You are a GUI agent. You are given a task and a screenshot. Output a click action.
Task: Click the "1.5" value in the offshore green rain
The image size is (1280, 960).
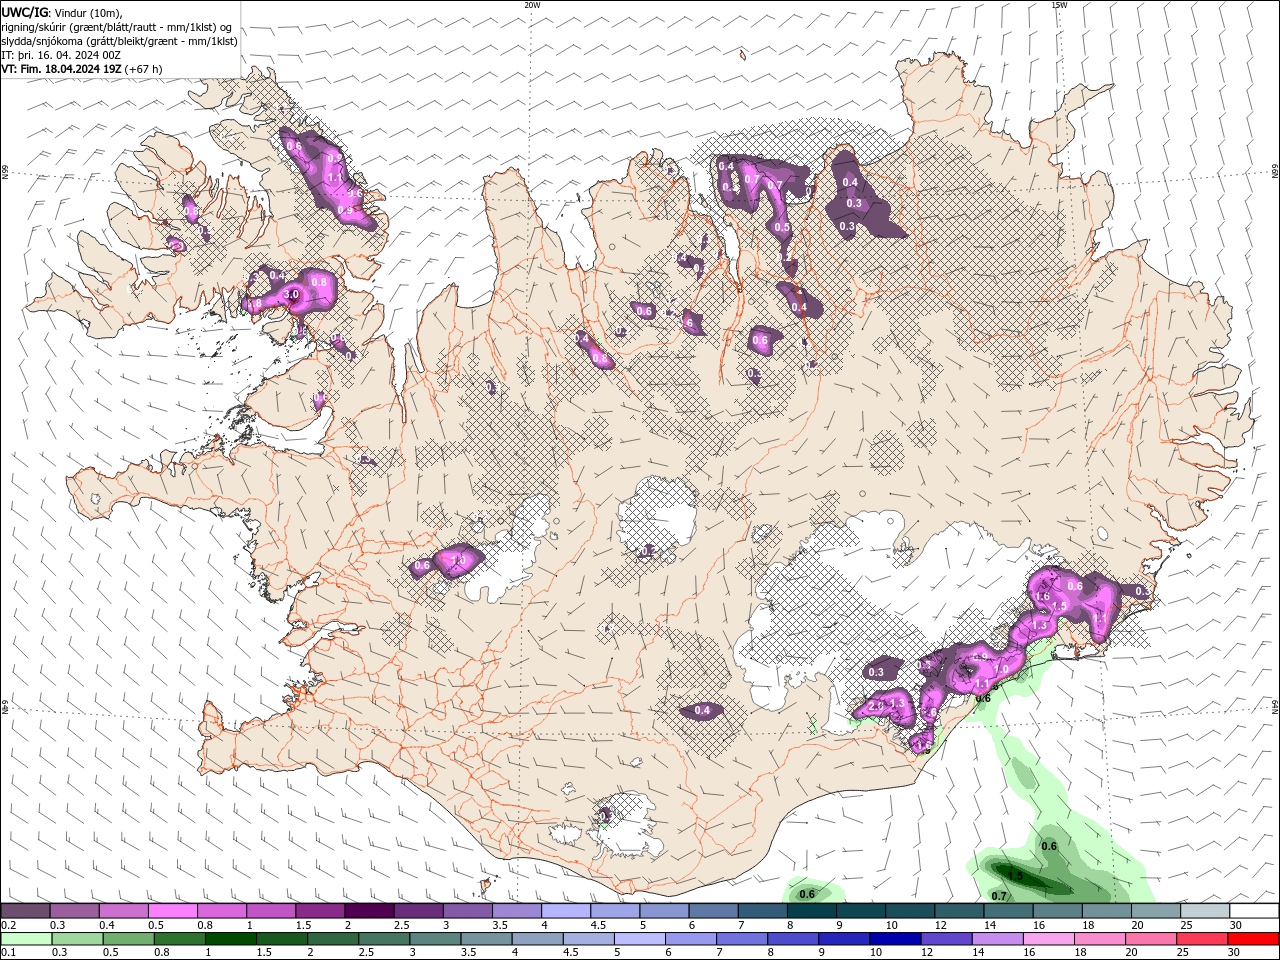1015,876
